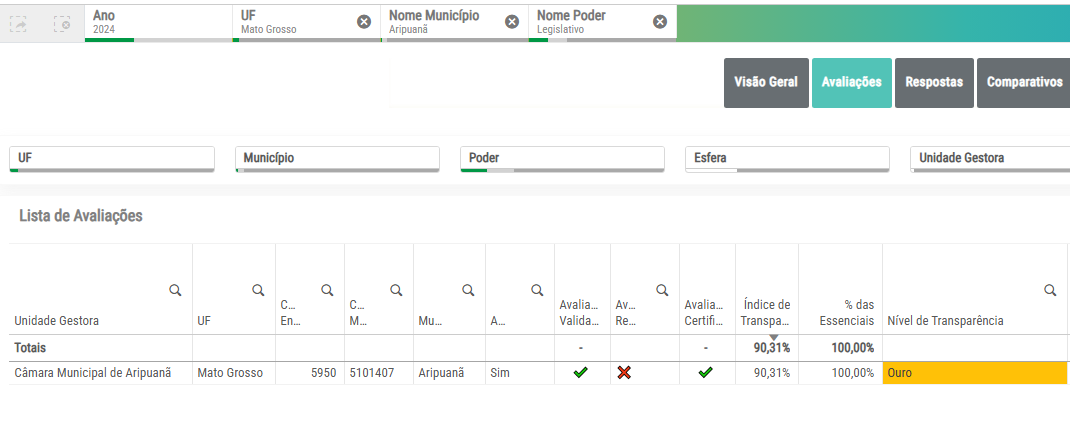Sort by Índice de Transparência column header

tap(767, 312)
